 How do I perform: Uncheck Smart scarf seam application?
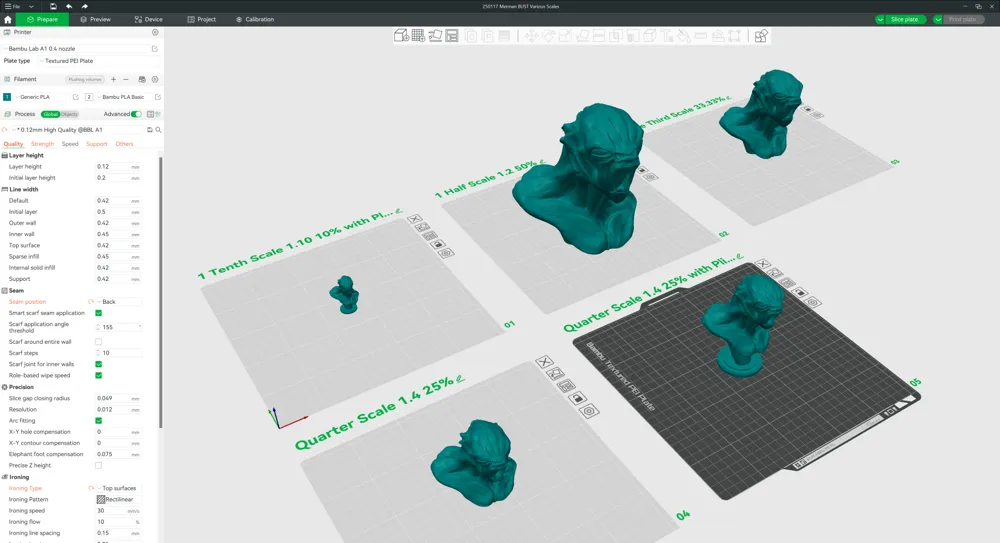[98, 313]
